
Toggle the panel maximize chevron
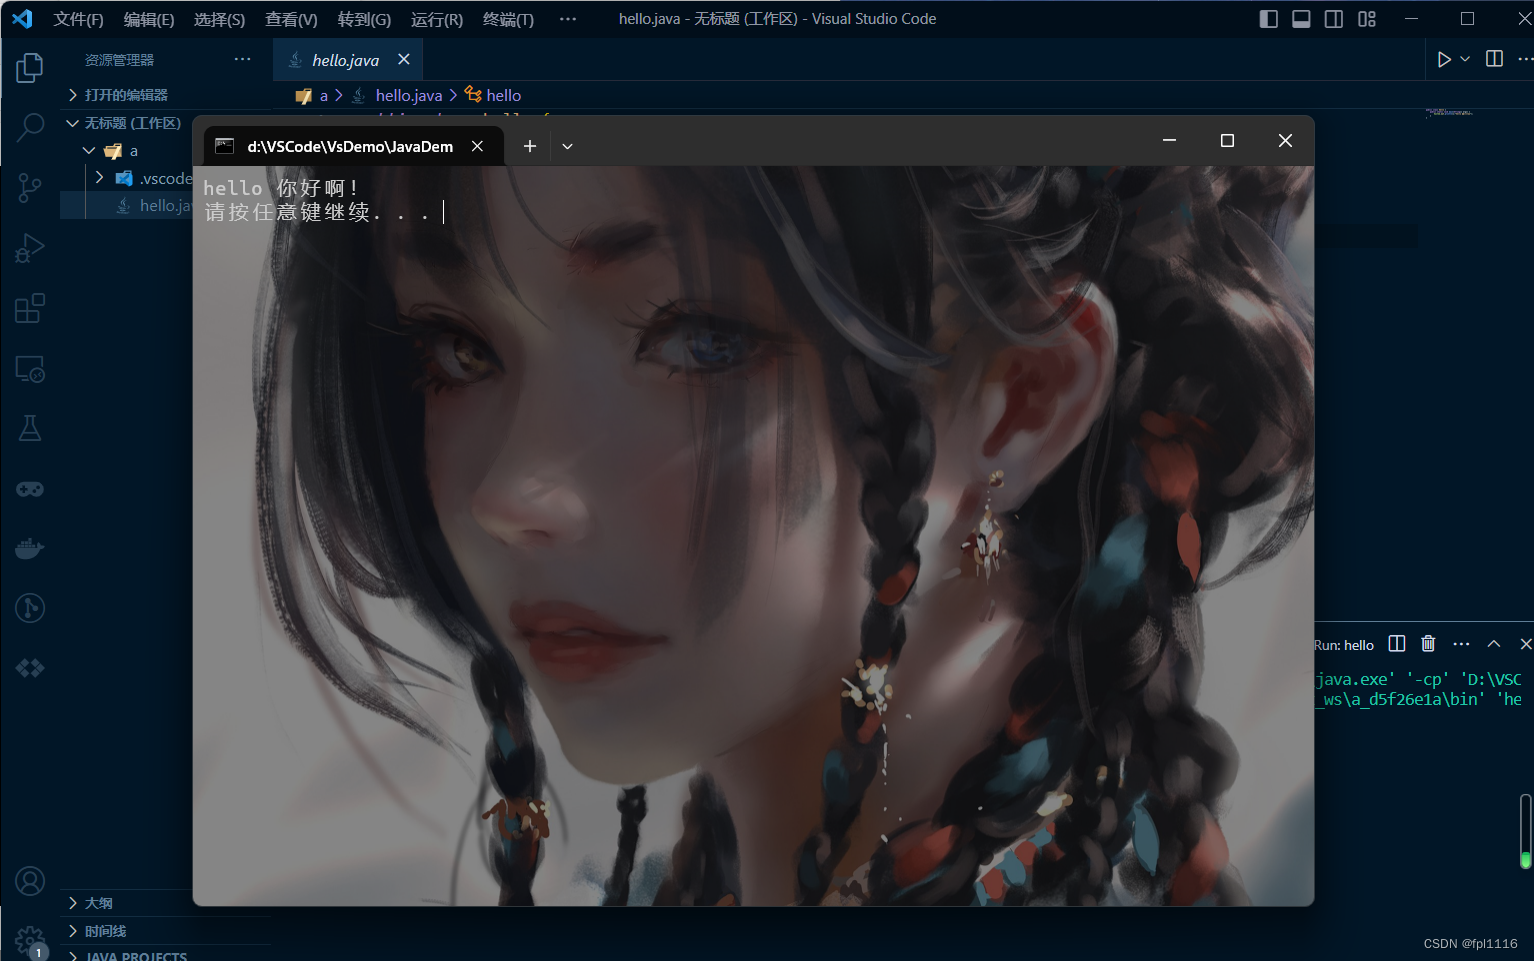click(x=1494, y=644)
